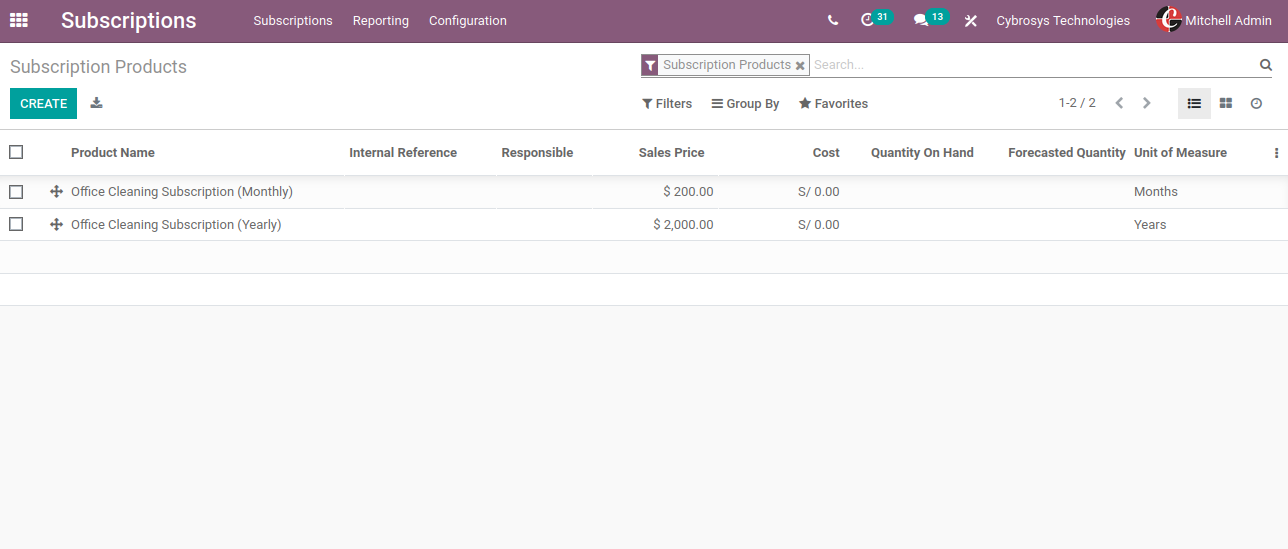Viewport: 1288px width, 549px height.
Task: Remove the Subscription Products filter facet
Action: [x=800, y=65]
